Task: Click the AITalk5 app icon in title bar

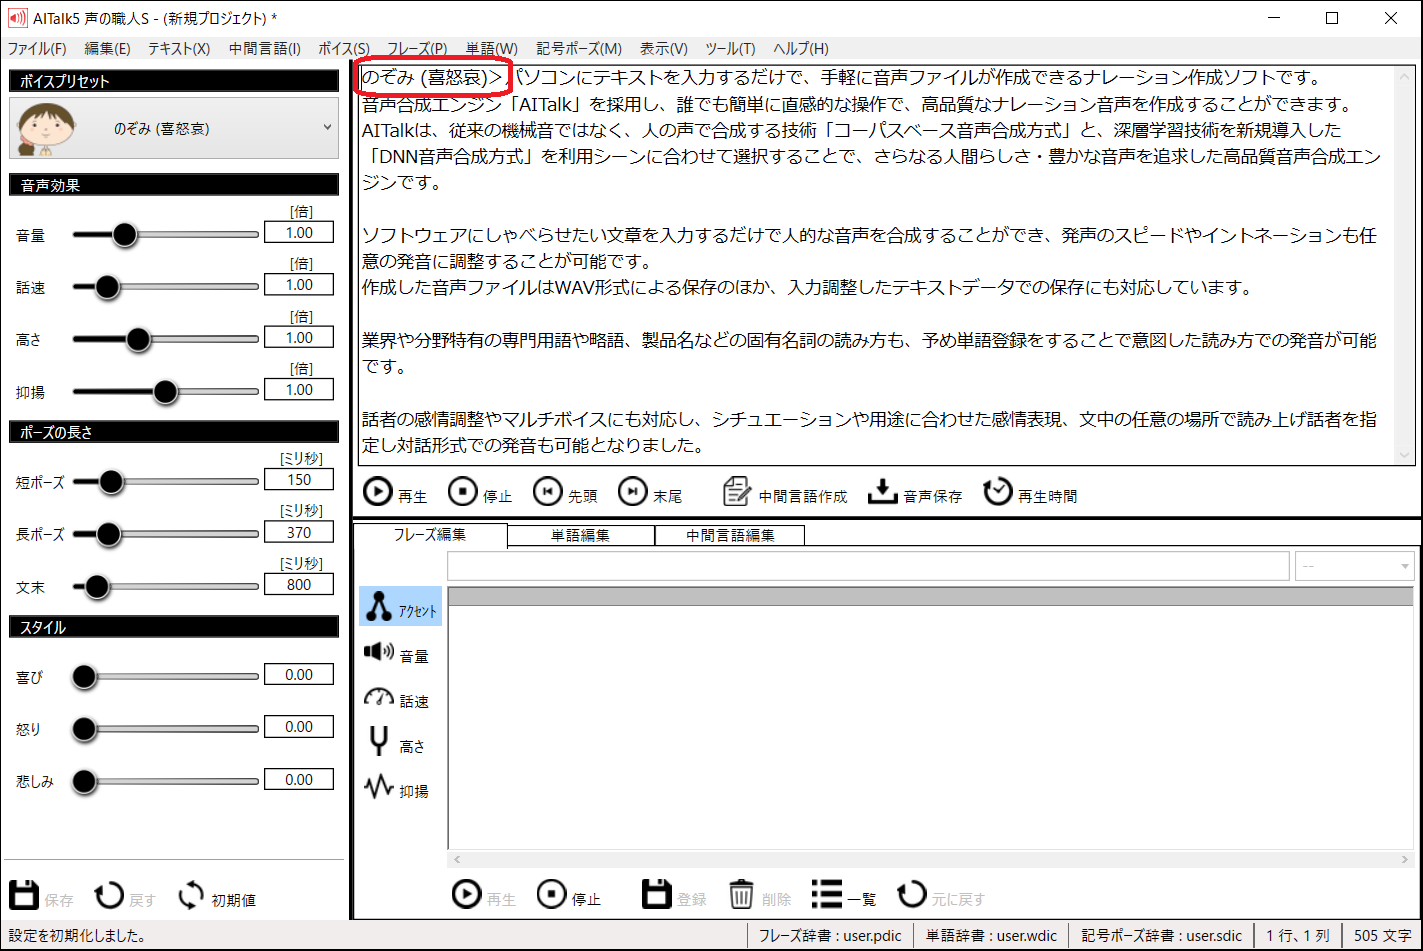Action: click(17, 17)
